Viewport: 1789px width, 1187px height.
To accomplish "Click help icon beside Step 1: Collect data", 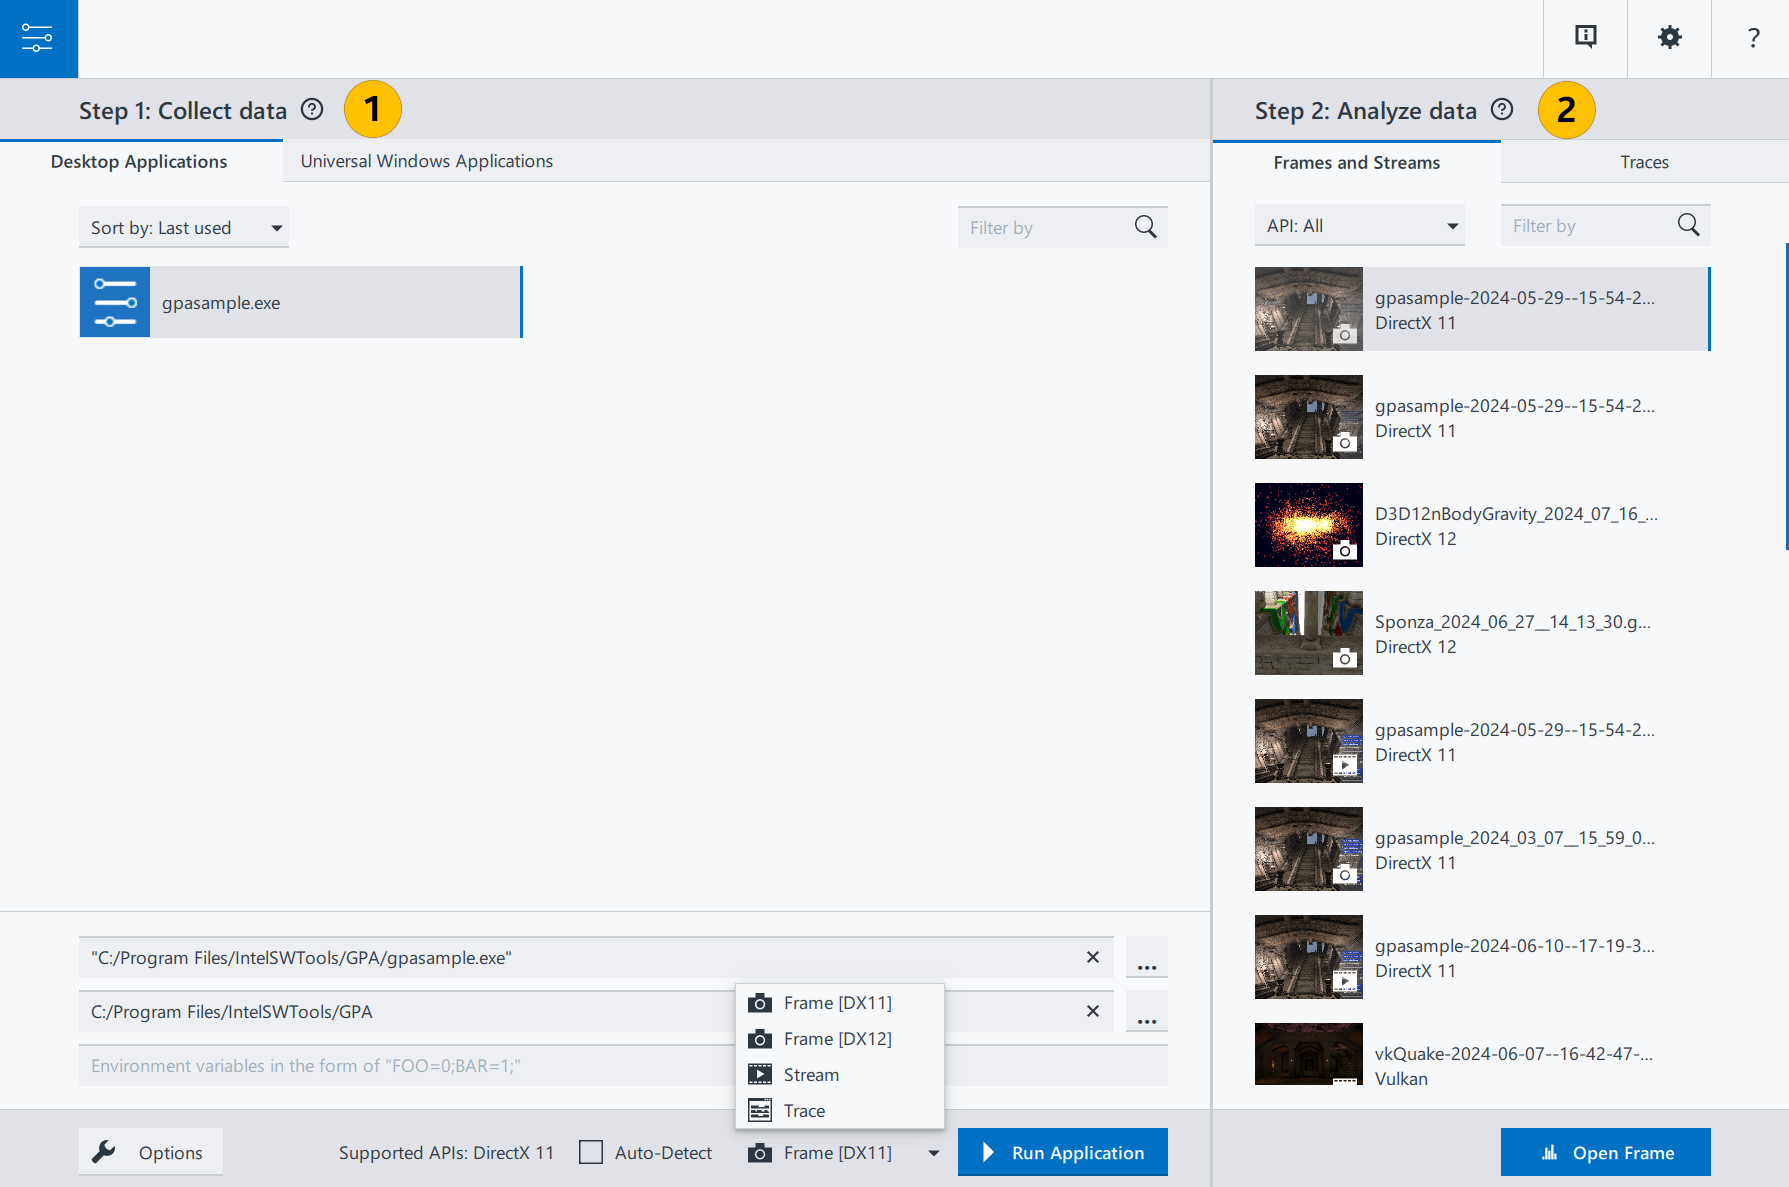I will (312, 109).
